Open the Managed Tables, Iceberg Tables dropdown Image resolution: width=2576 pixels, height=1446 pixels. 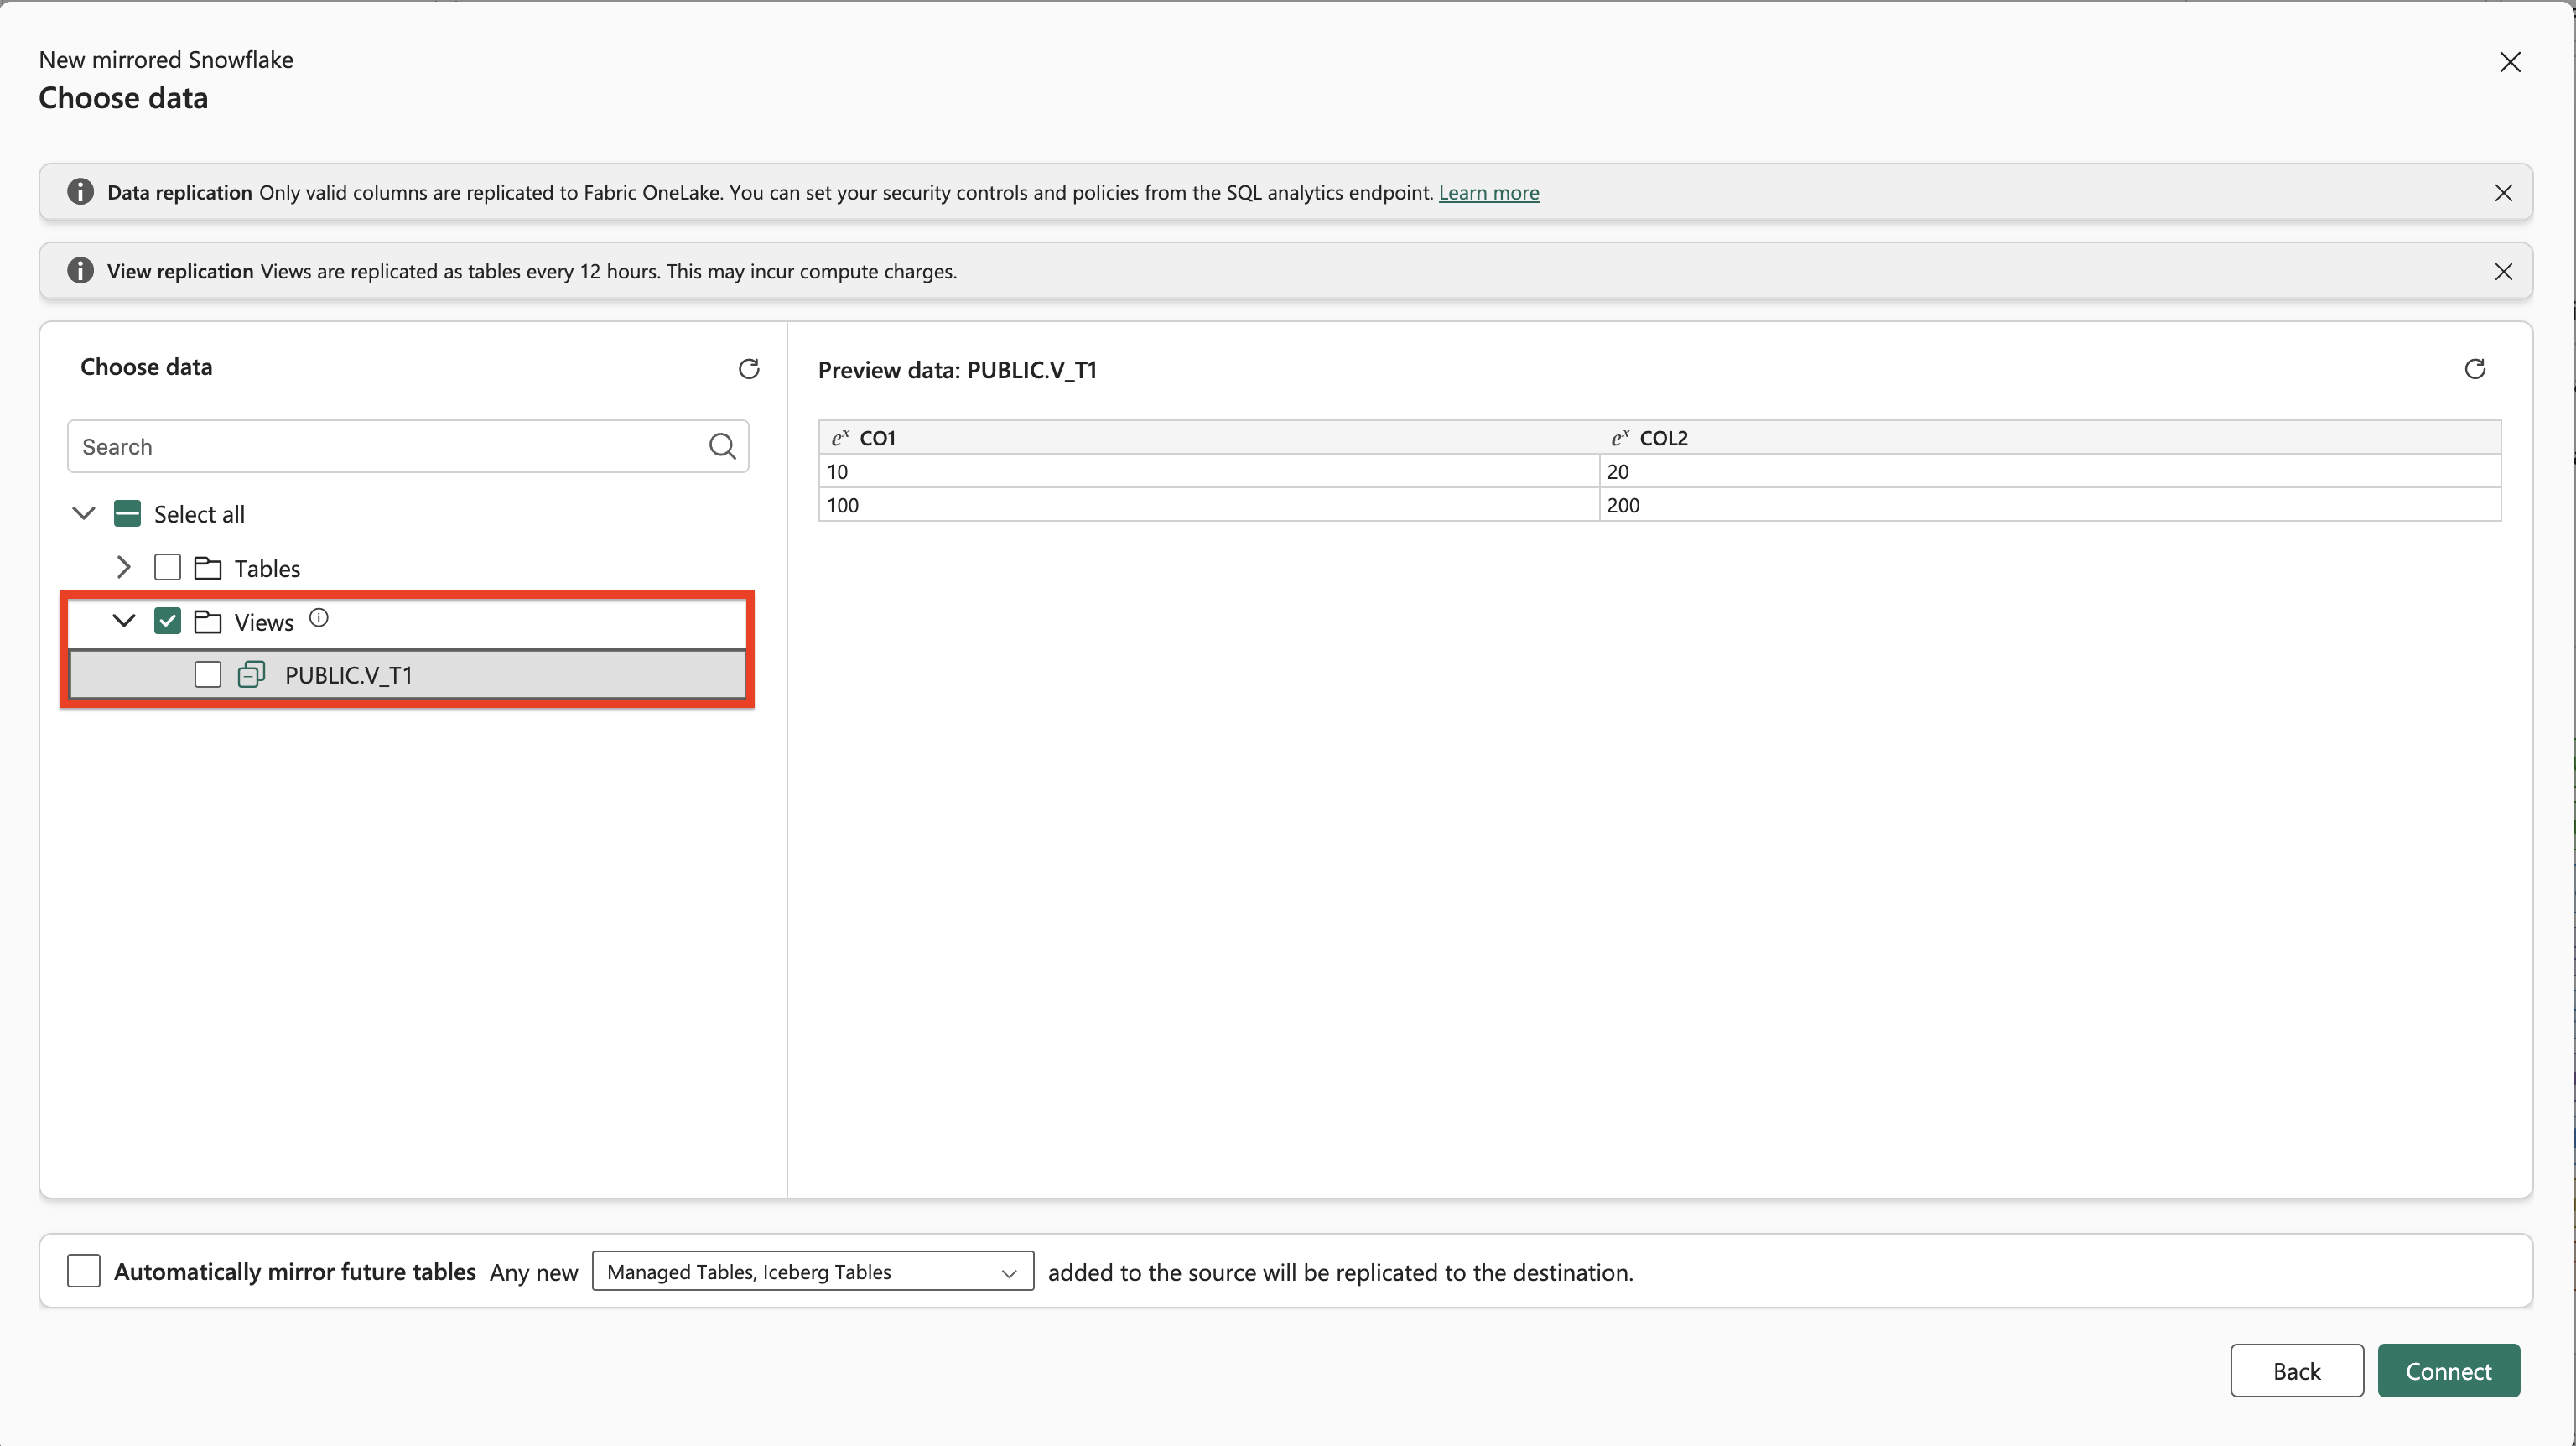tap(812, 1271)
